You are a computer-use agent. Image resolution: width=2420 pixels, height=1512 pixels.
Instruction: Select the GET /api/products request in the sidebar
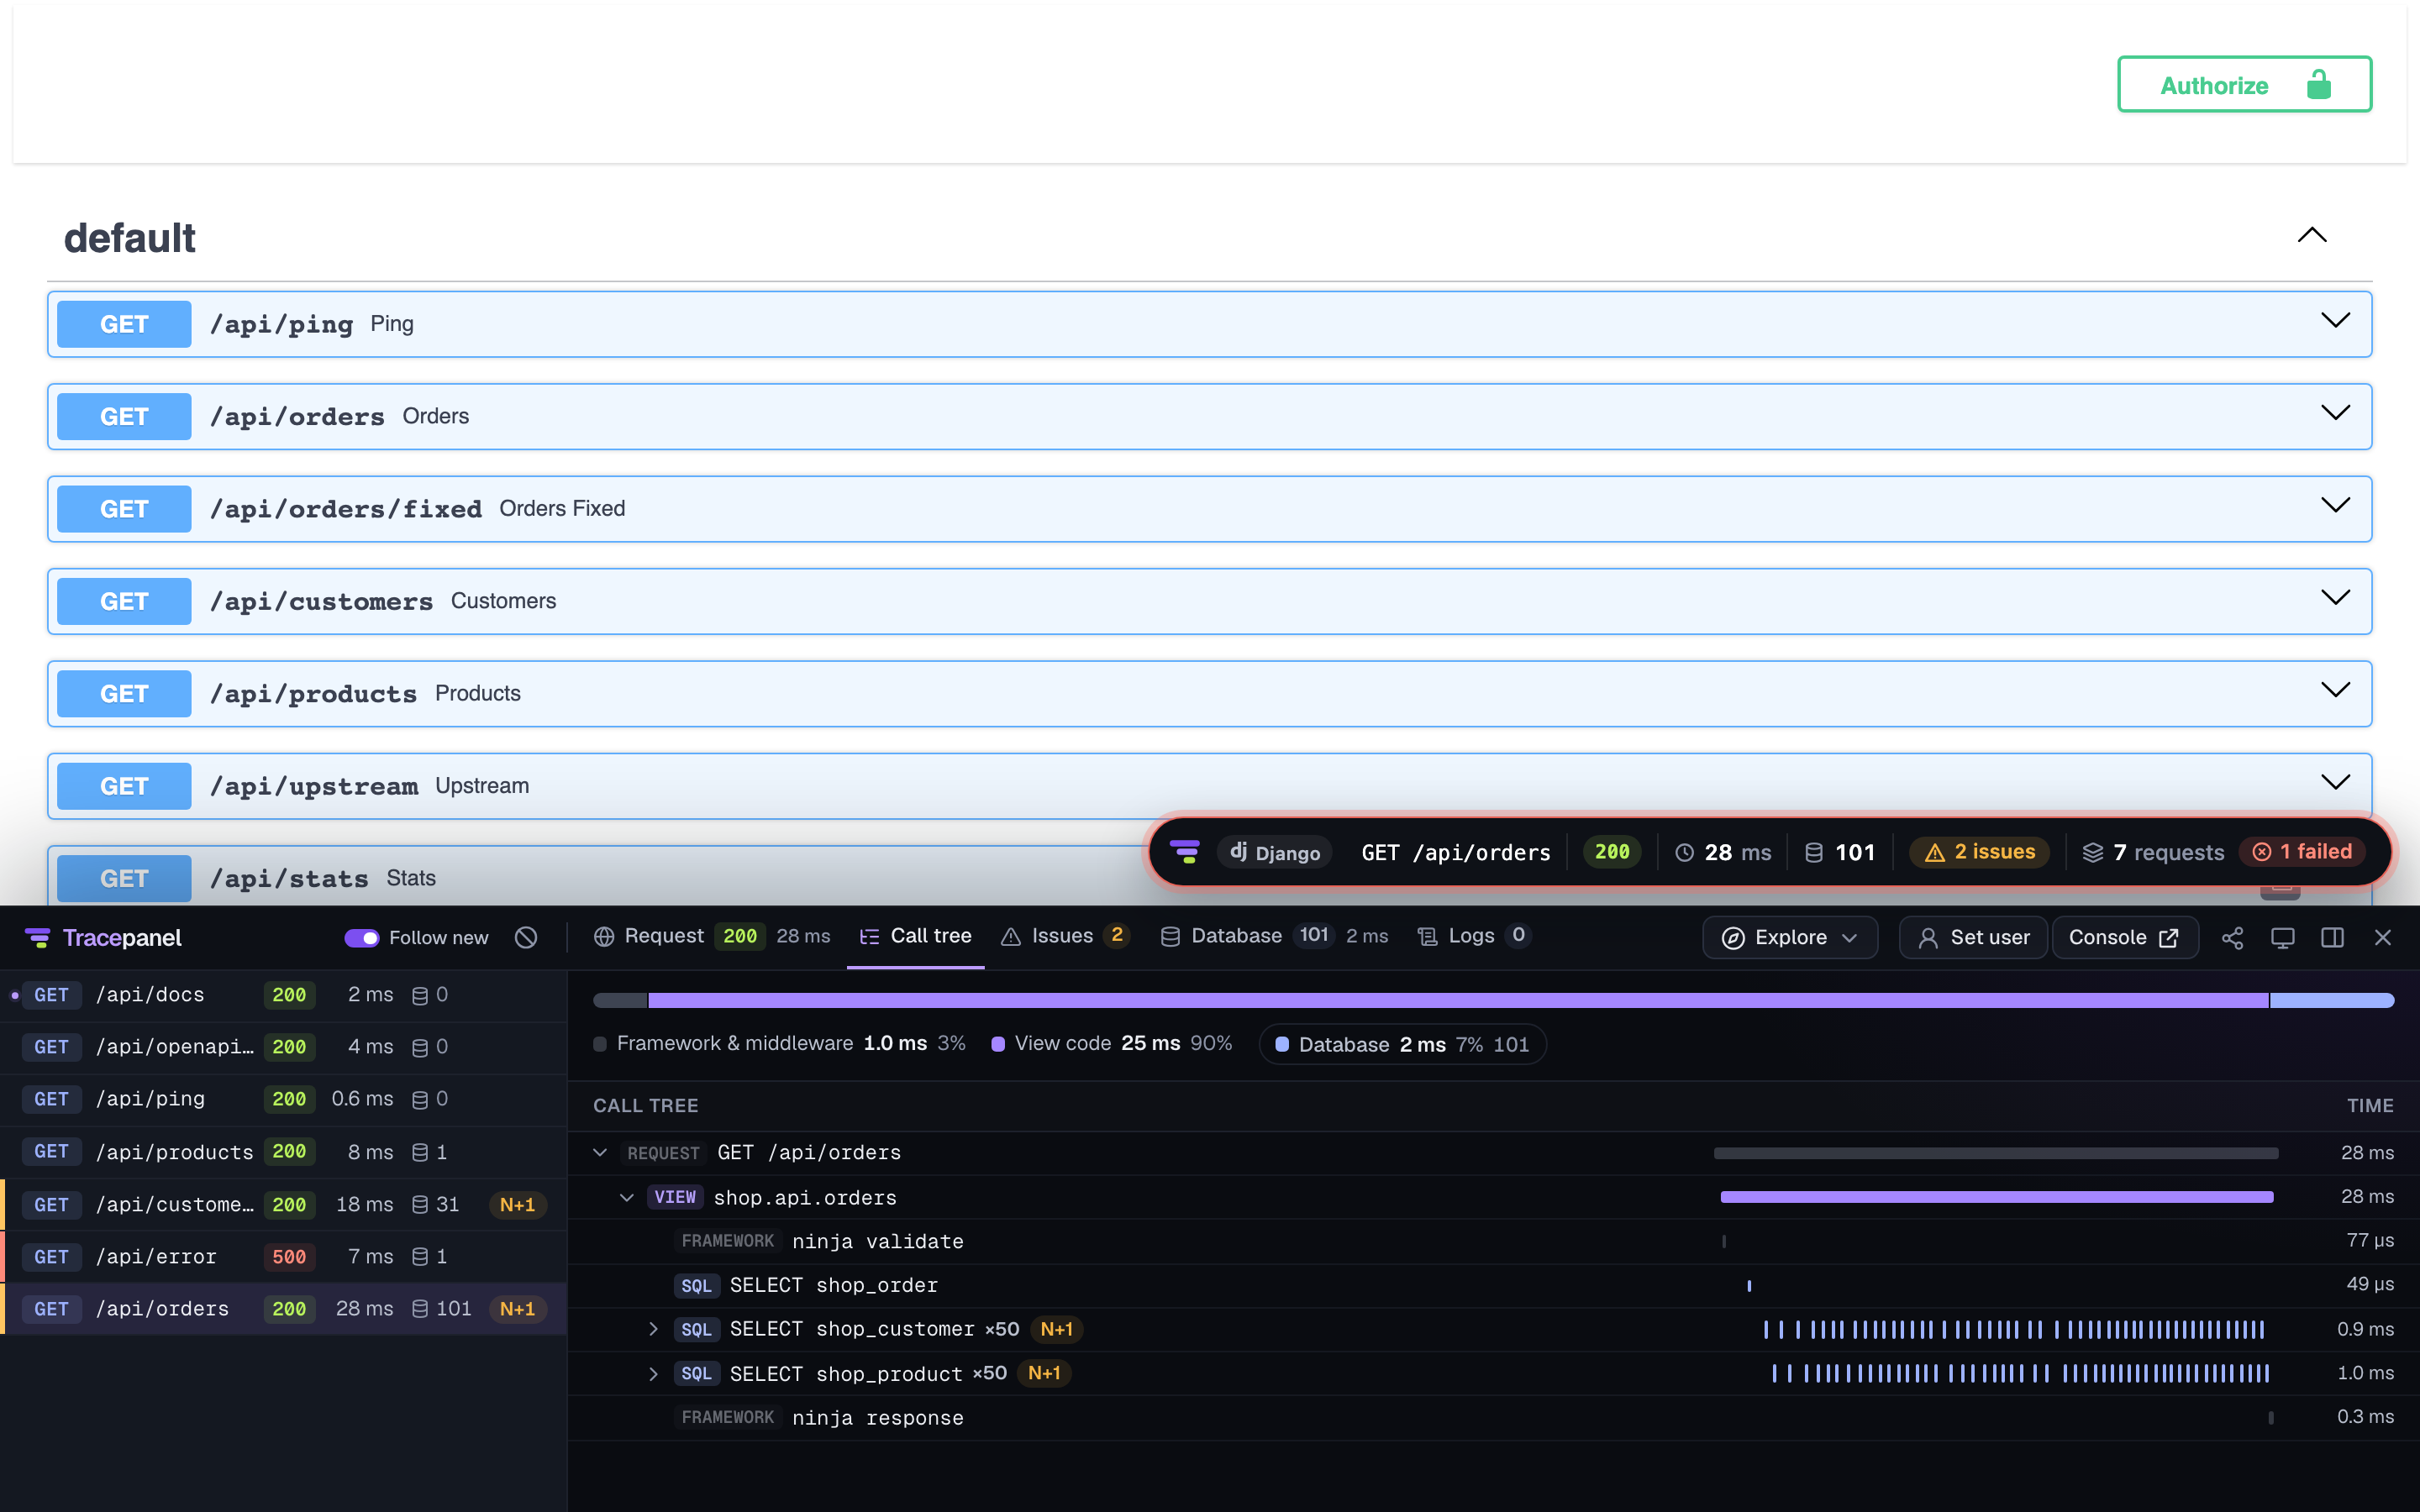tap(284, 1152)
